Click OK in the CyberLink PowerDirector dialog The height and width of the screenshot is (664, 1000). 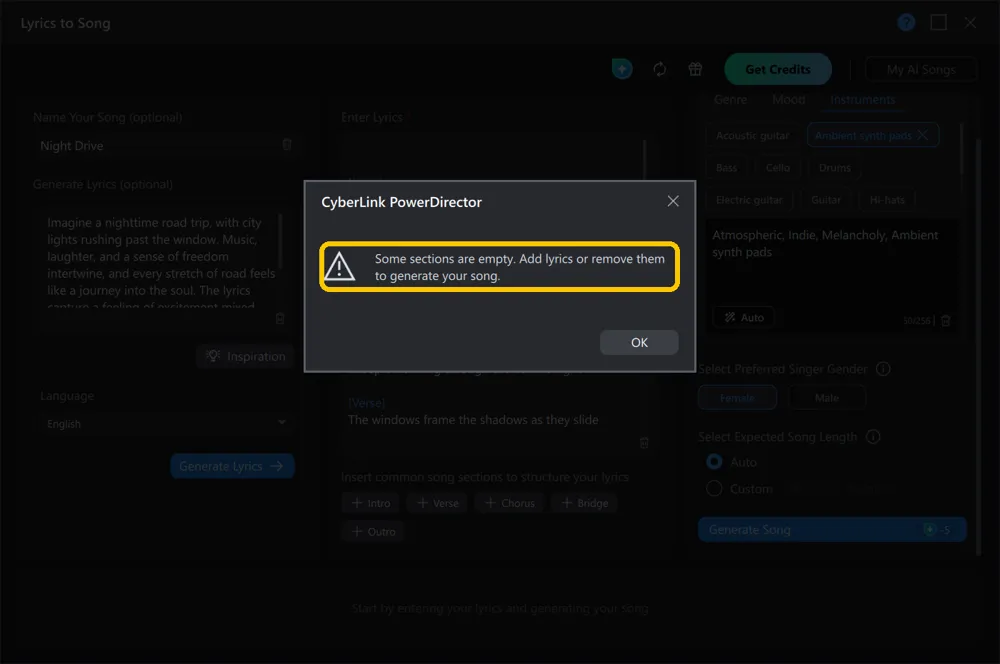pyautogui.click(x=638, y=343)
